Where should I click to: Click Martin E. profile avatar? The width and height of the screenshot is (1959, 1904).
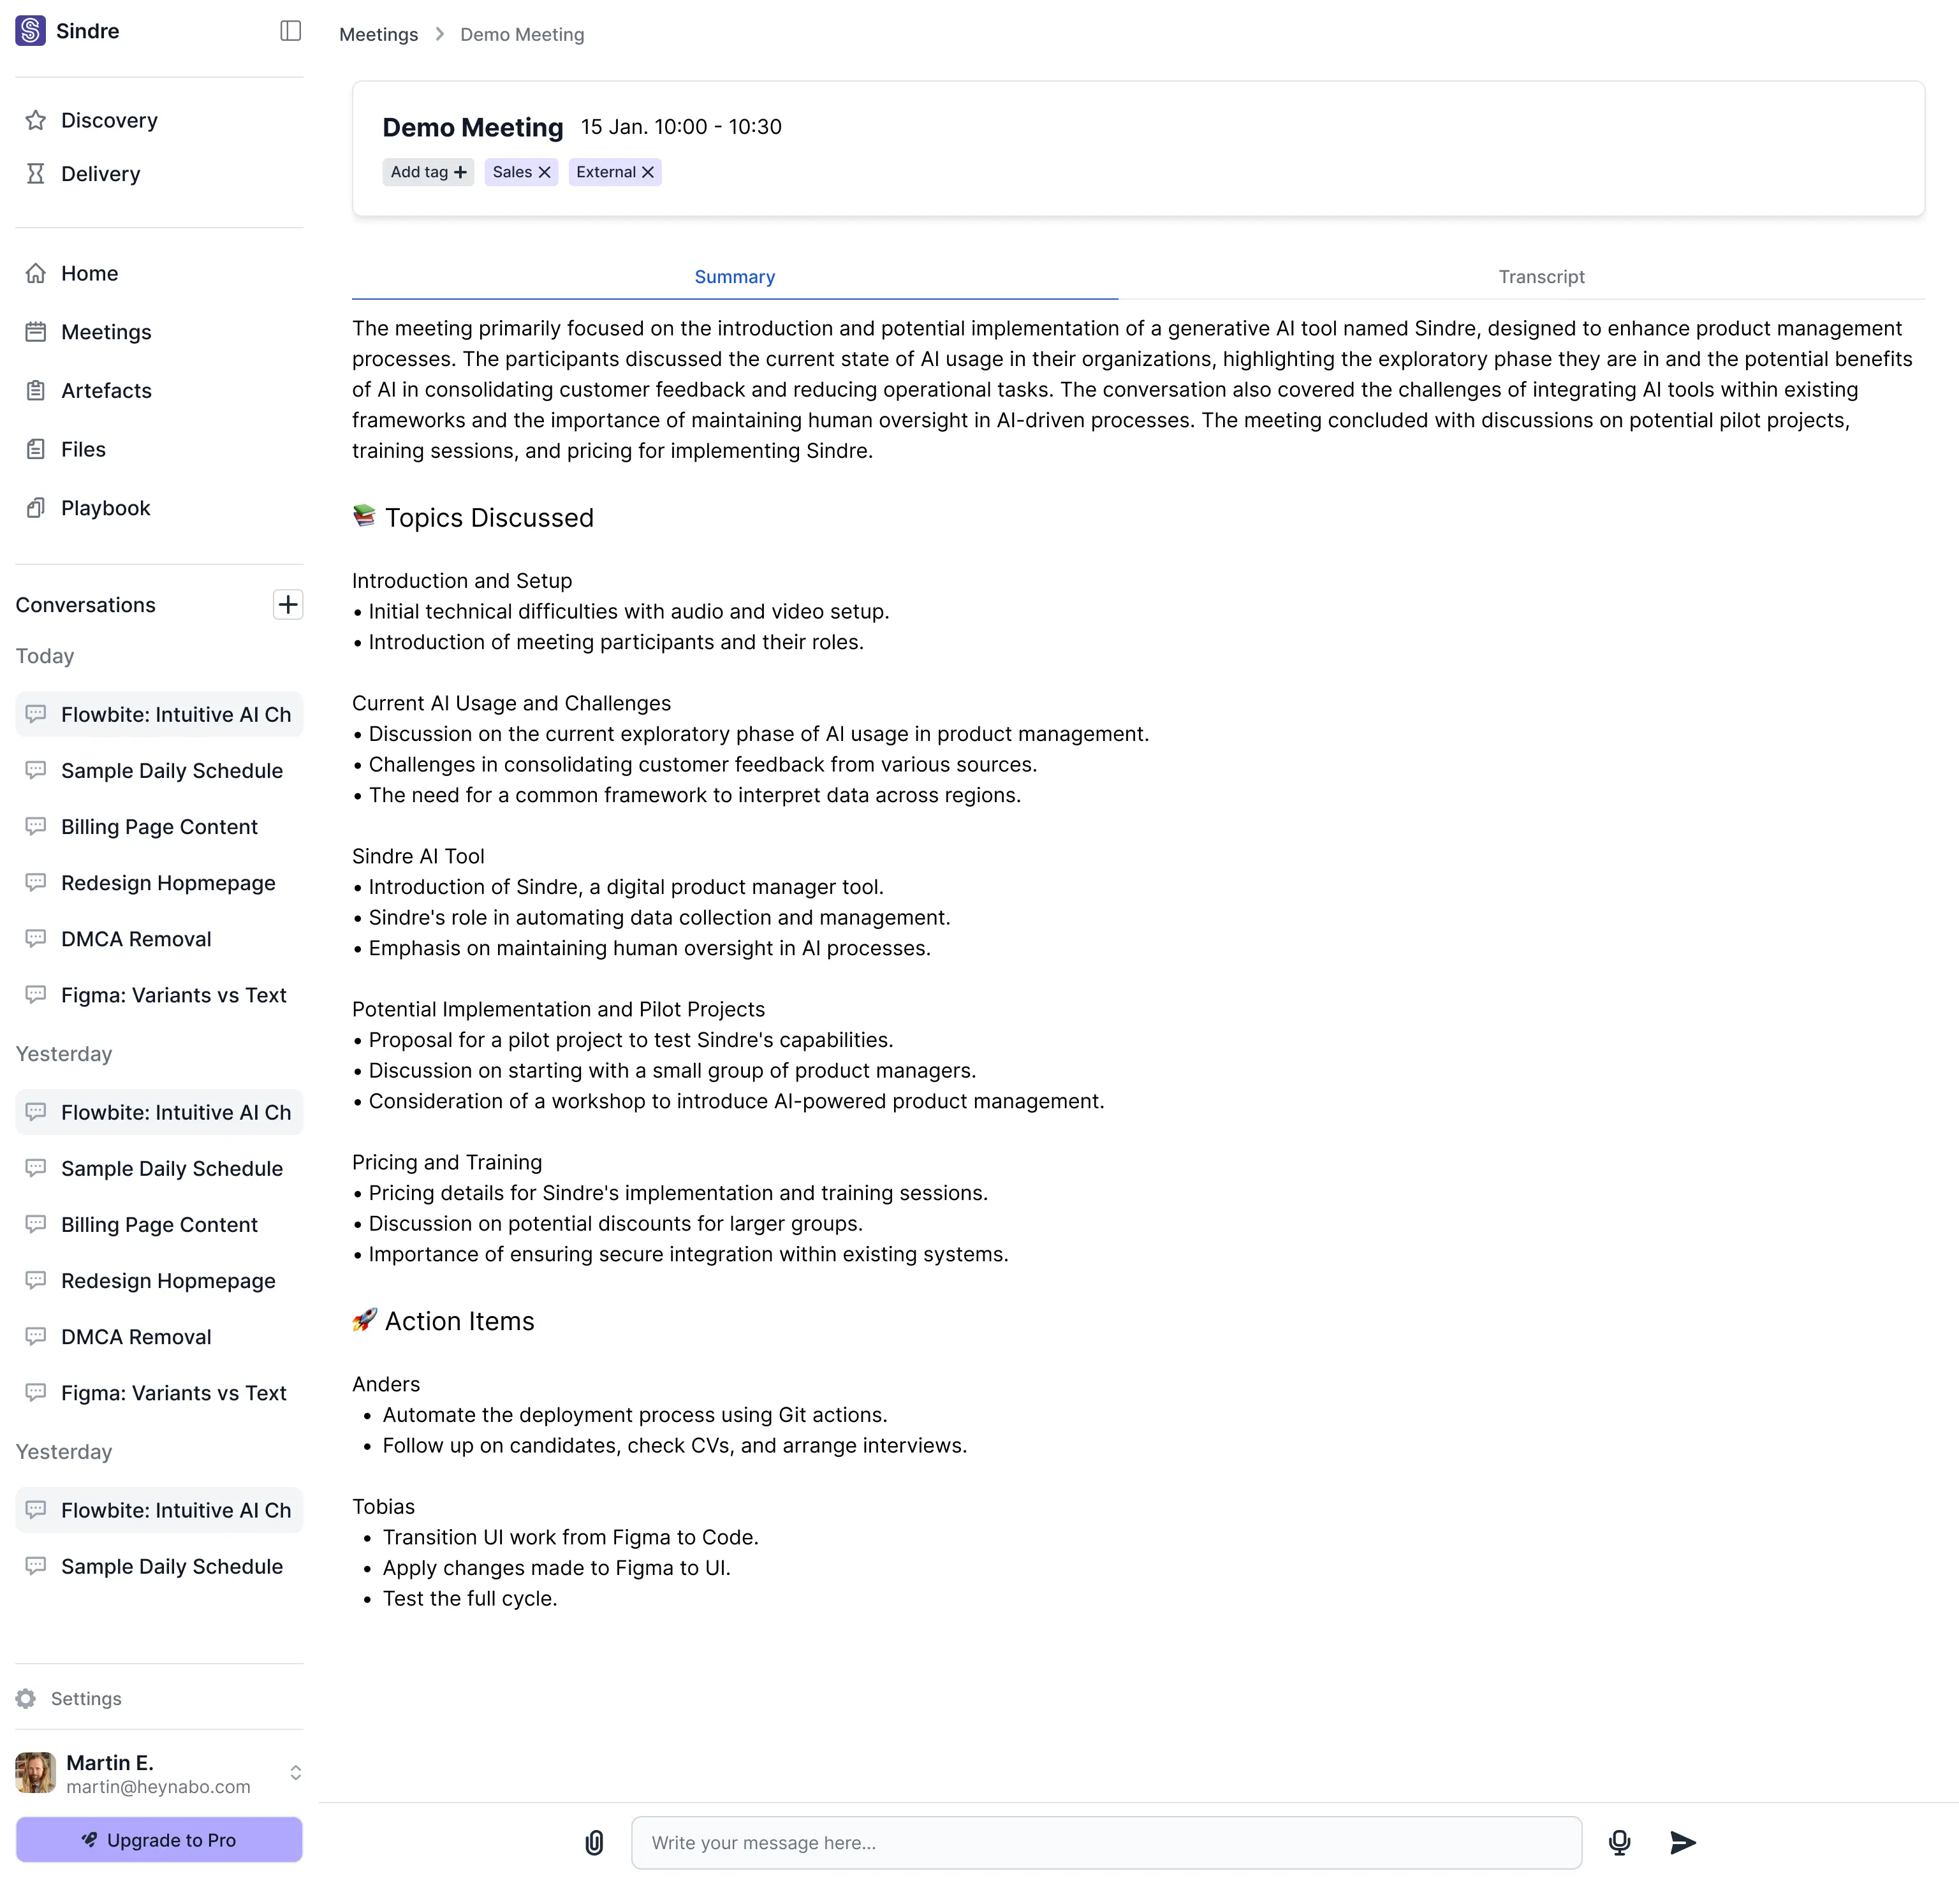(35, 1772)
